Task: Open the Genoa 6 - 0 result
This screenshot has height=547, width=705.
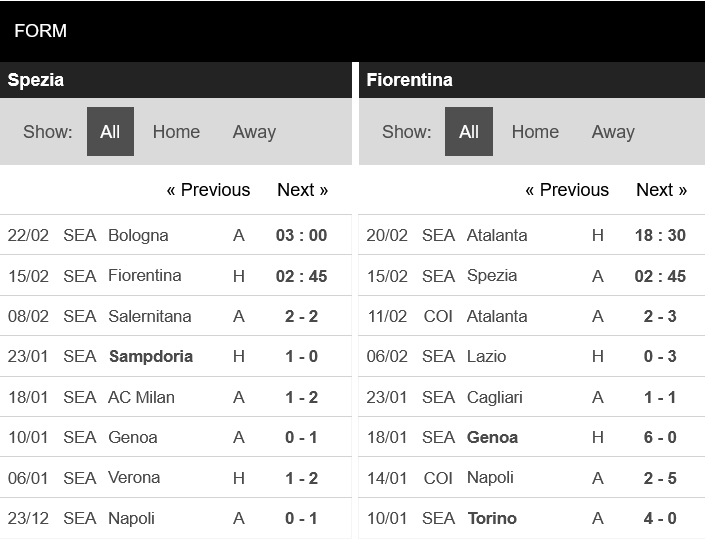Action: click(x=660, y=437)
